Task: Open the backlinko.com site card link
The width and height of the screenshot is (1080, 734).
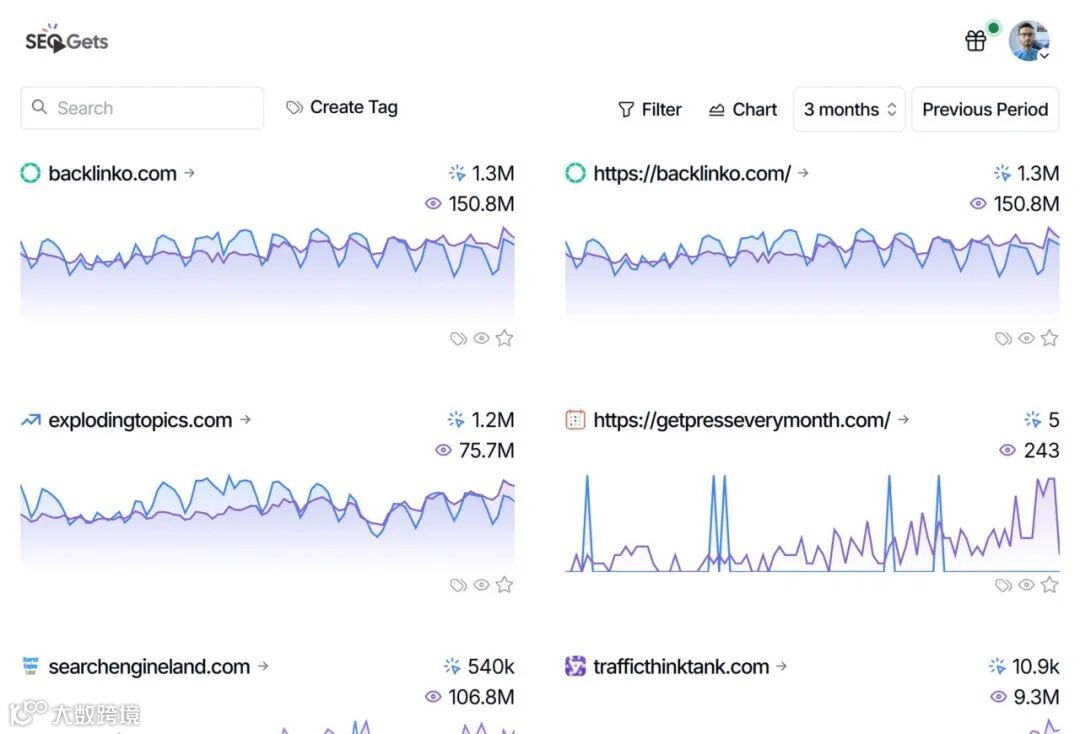Action: point(112,174)
